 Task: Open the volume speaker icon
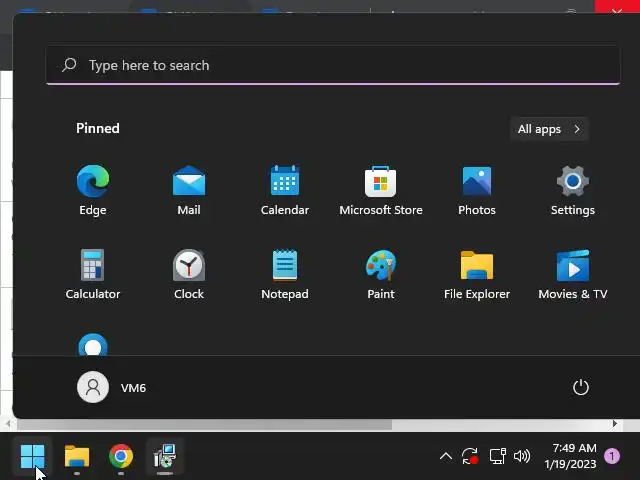pyautogui.click(x=522, y=456)
